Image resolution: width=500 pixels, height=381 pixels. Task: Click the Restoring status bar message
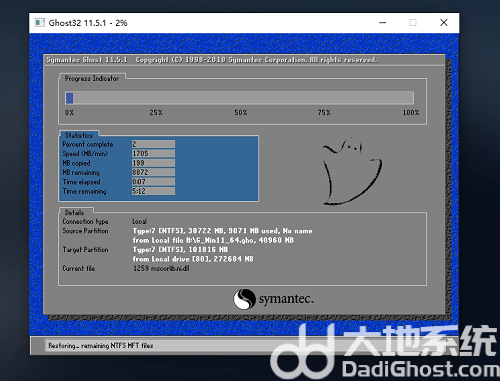[x=101, y=346]
